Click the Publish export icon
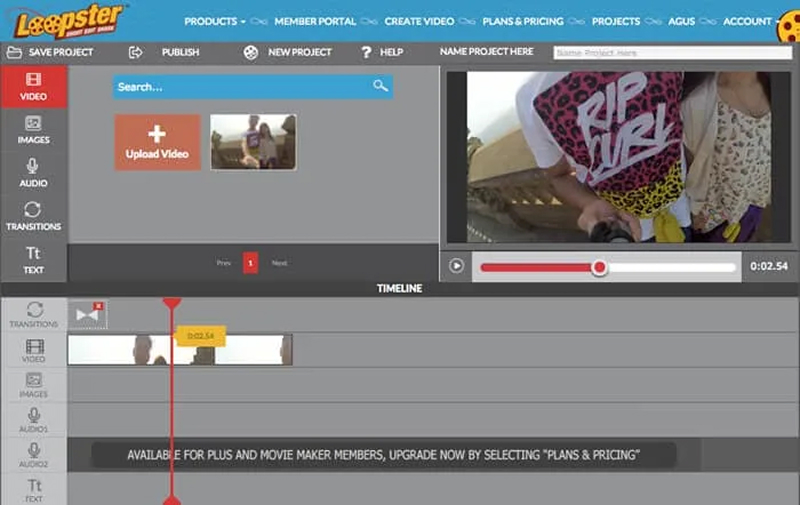800x505 pixels. click(135, 53)
